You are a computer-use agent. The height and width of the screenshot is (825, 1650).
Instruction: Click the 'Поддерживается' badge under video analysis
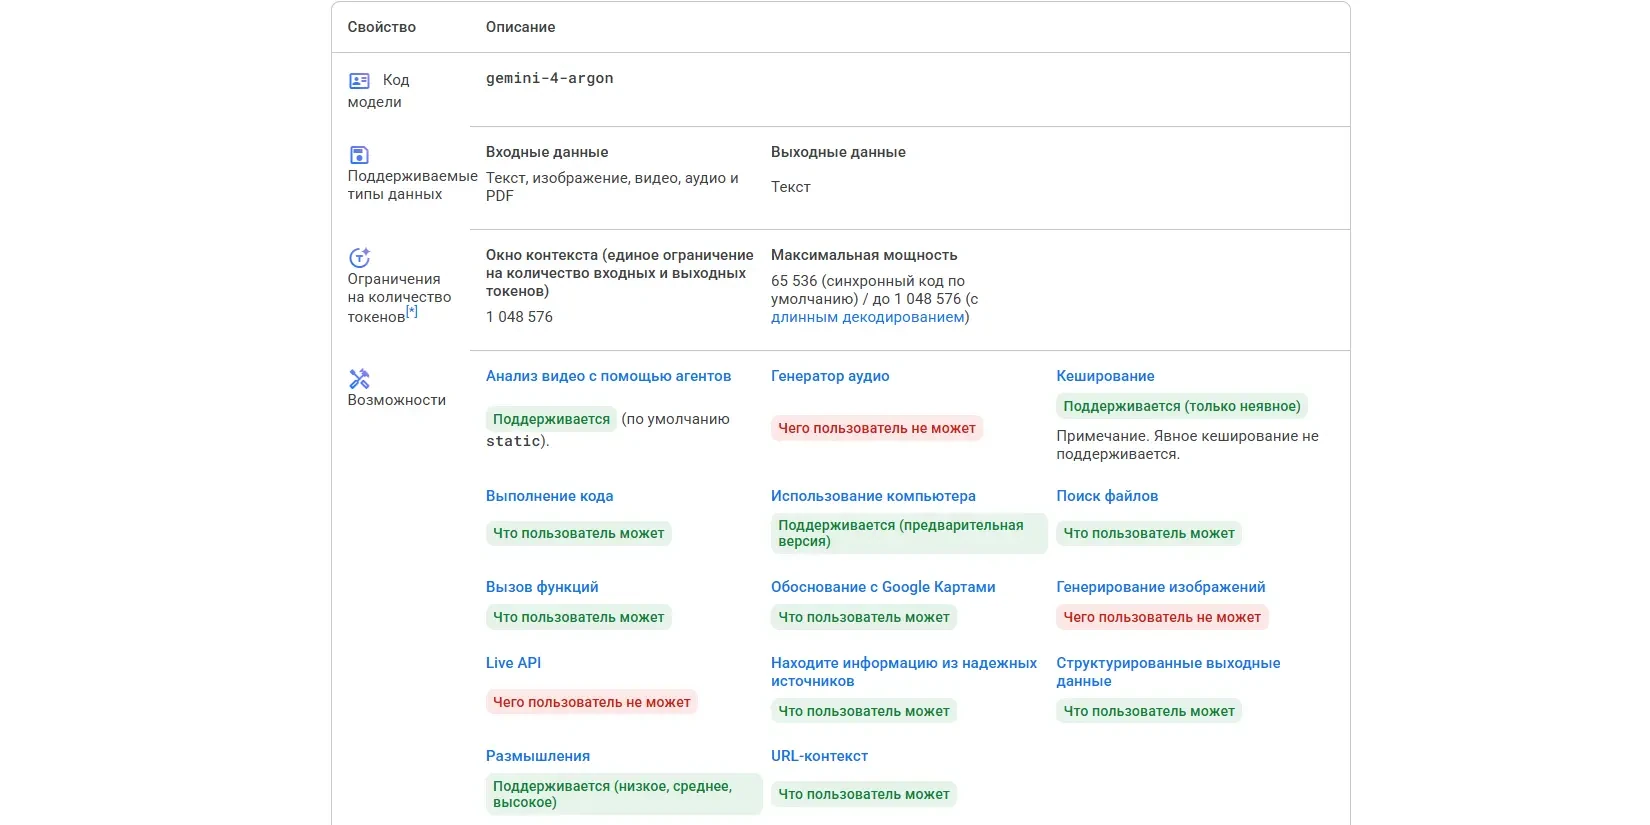click(x=551, y=419)
